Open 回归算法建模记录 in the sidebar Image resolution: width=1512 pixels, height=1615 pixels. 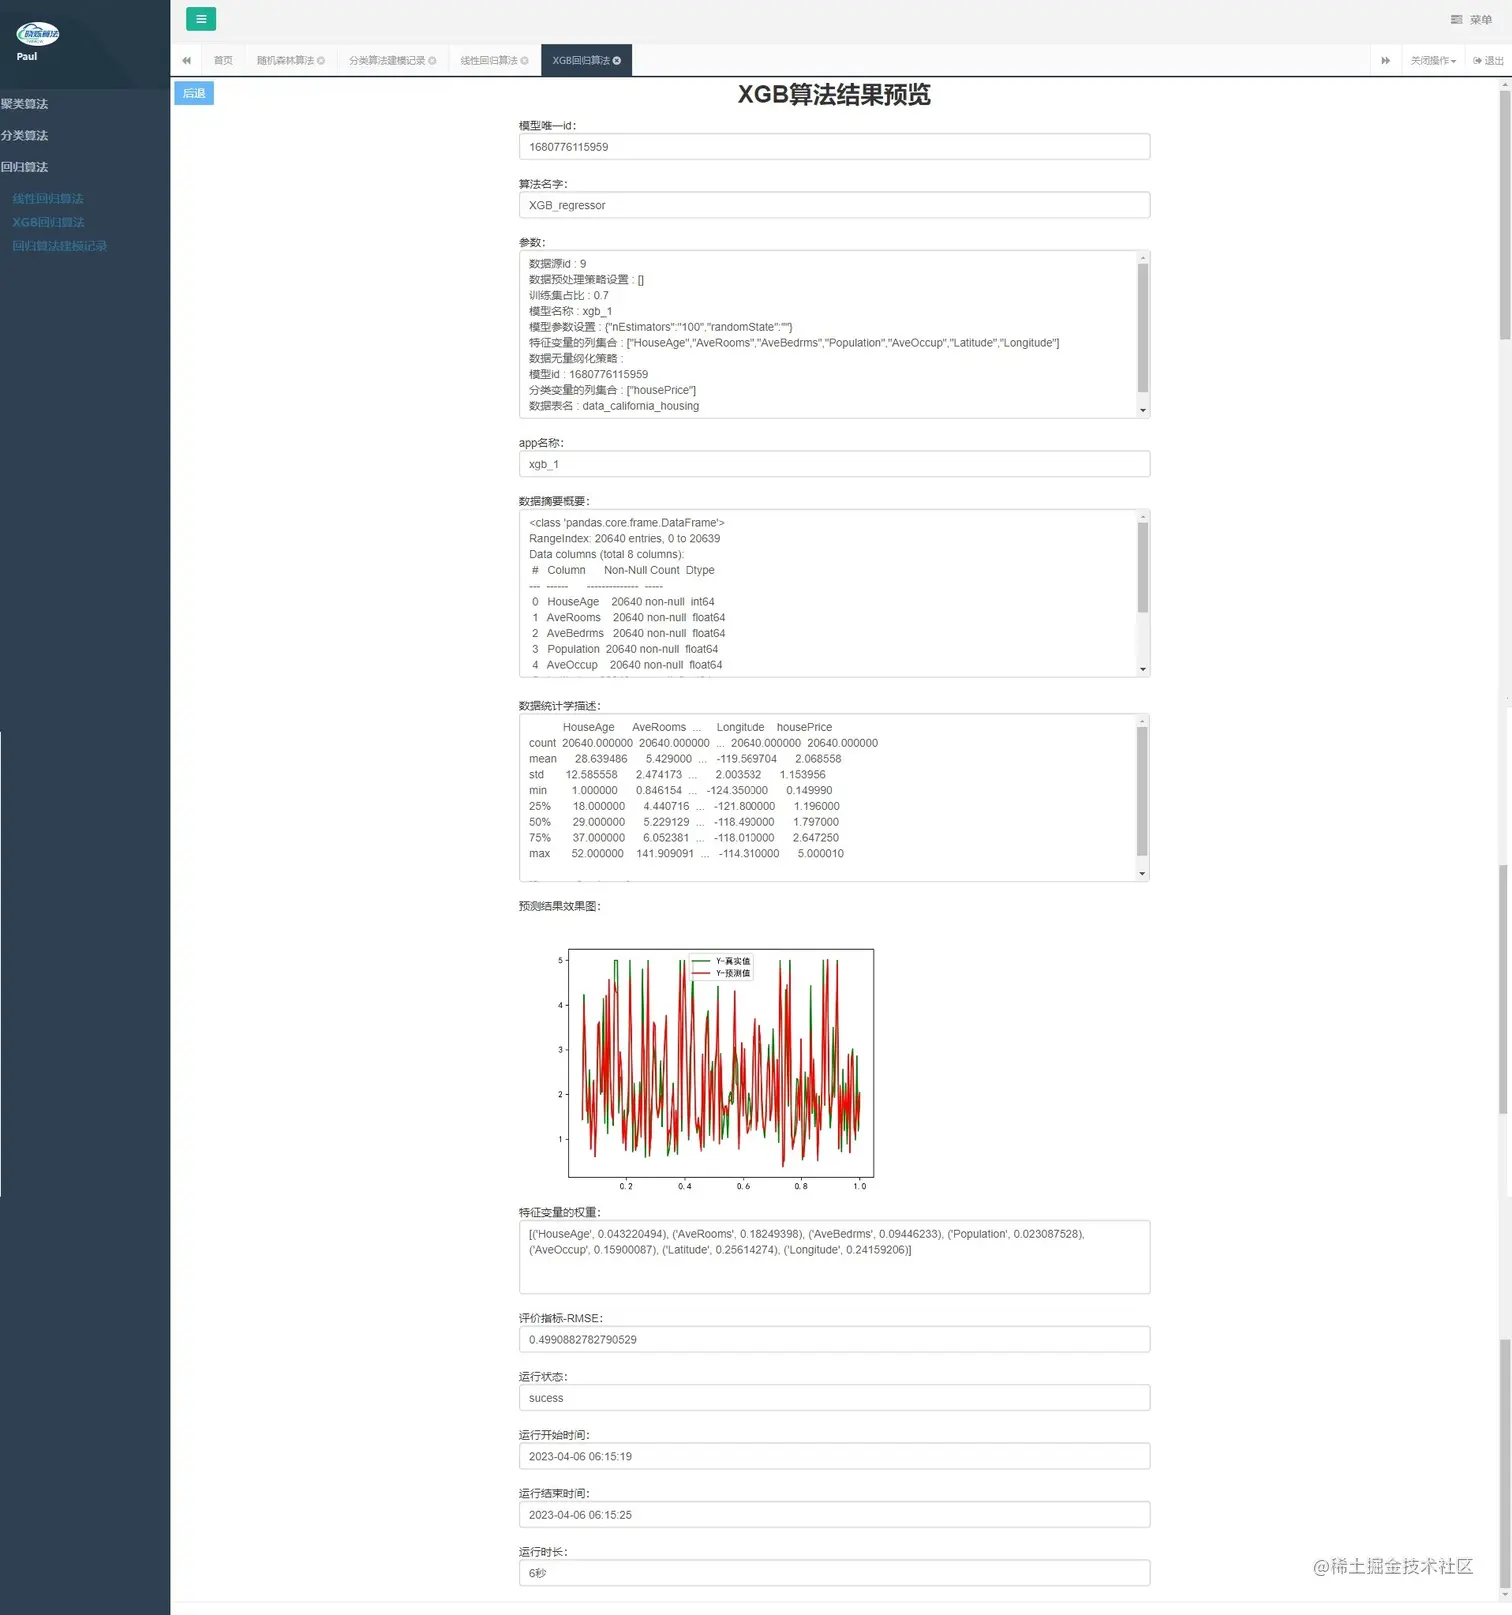pos(60,246)
